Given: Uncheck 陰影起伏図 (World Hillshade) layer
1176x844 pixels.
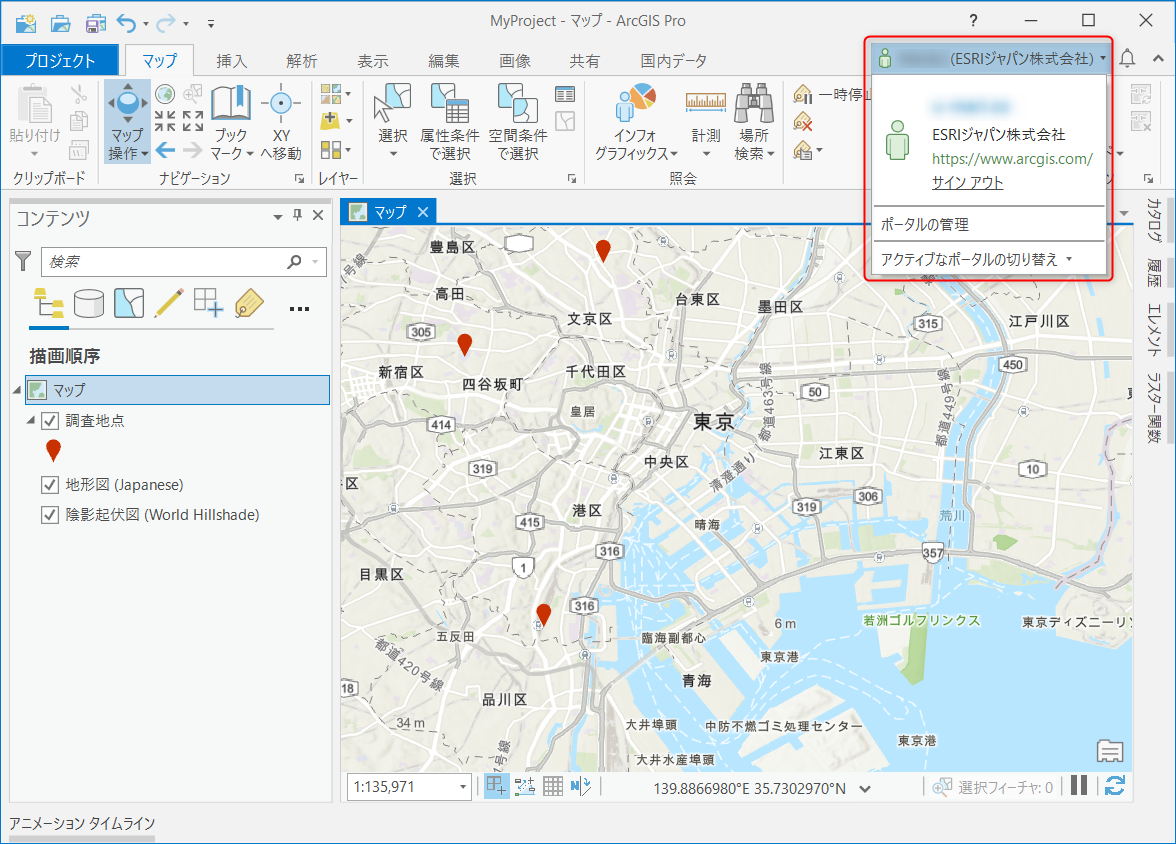Looking at the screenshot, I should point(50,515).
